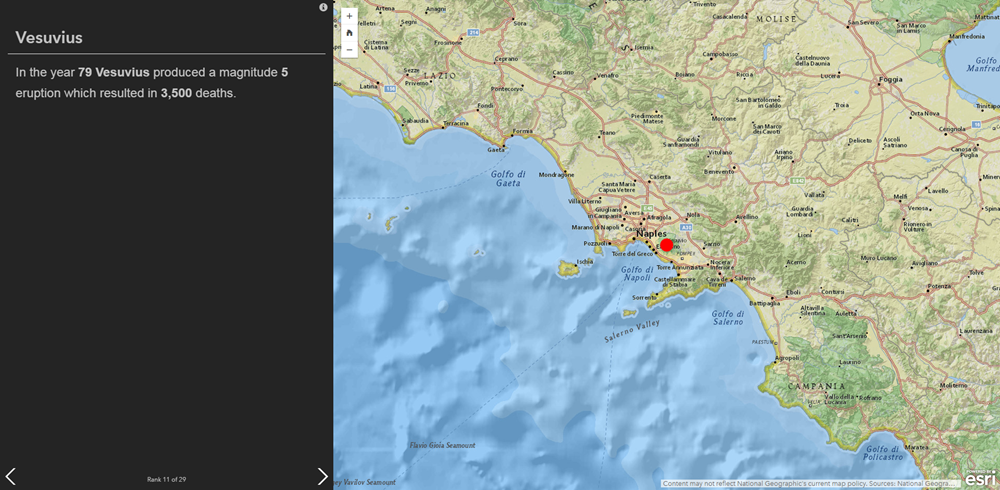Click the Foggia city label
Image resolution: width=1000 pixels, height=490 pixels.
pyautogui.click(x=891, y=80)
